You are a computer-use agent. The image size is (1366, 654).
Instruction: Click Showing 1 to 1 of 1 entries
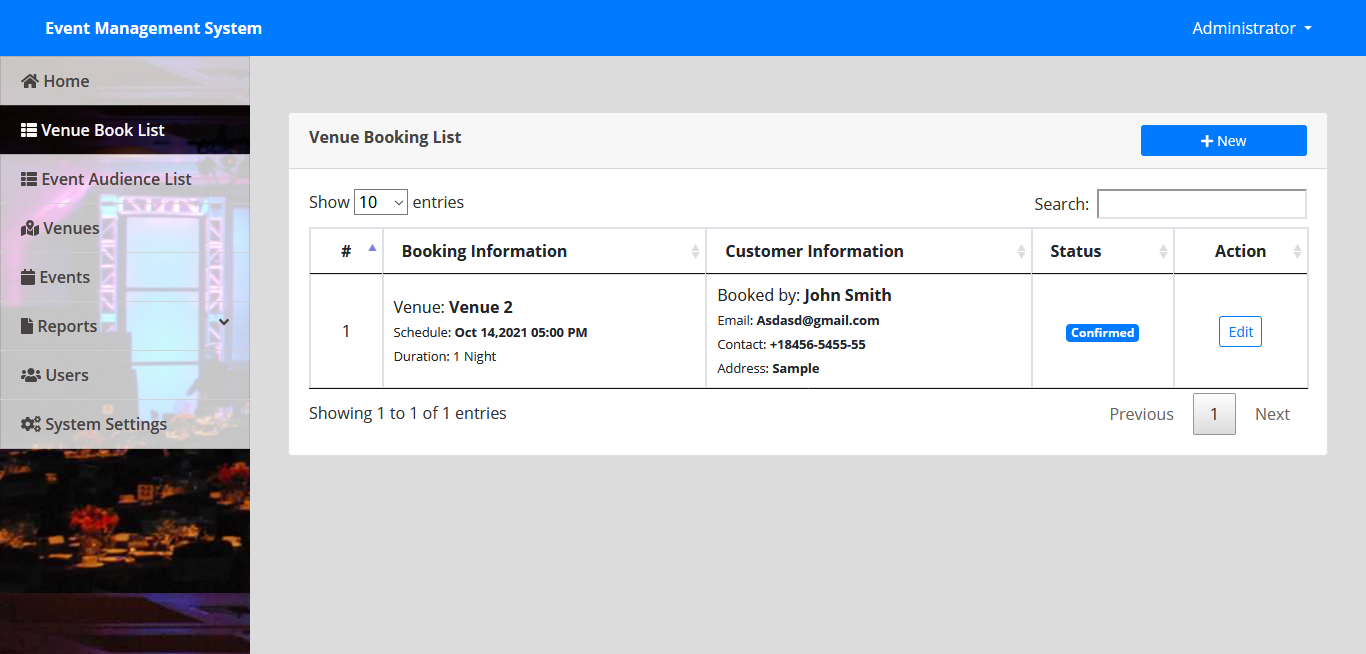(x=408, y=413)
